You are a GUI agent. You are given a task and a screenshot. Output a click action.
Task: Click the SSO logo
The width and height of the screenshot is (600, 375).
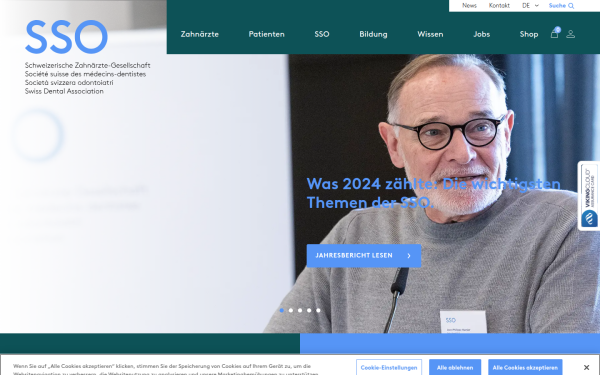(66, 37)
